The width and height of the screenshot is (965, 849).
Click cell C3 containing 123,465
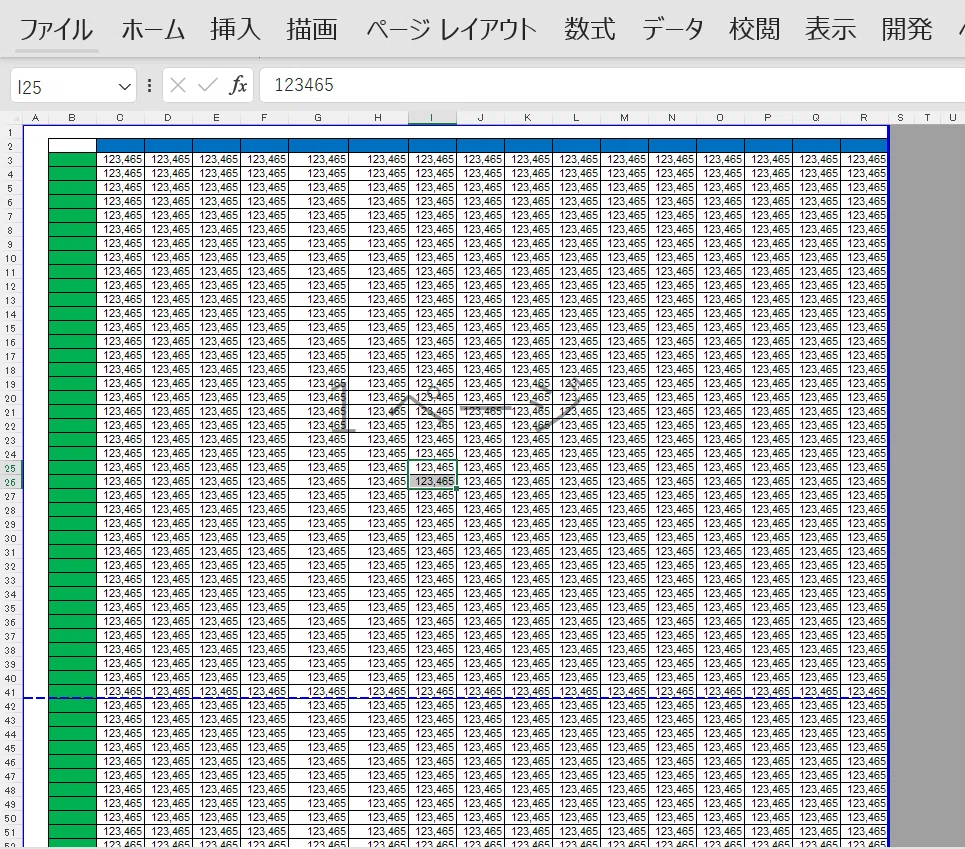pos(121,159)
